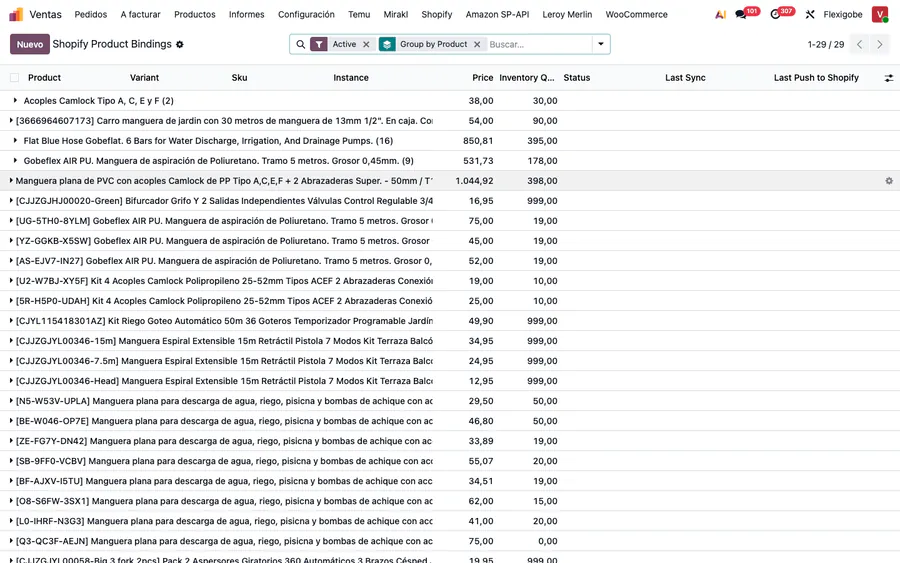
Task: Expand the Manguera plana de PVC con acoples group
Action: point(11,181)
